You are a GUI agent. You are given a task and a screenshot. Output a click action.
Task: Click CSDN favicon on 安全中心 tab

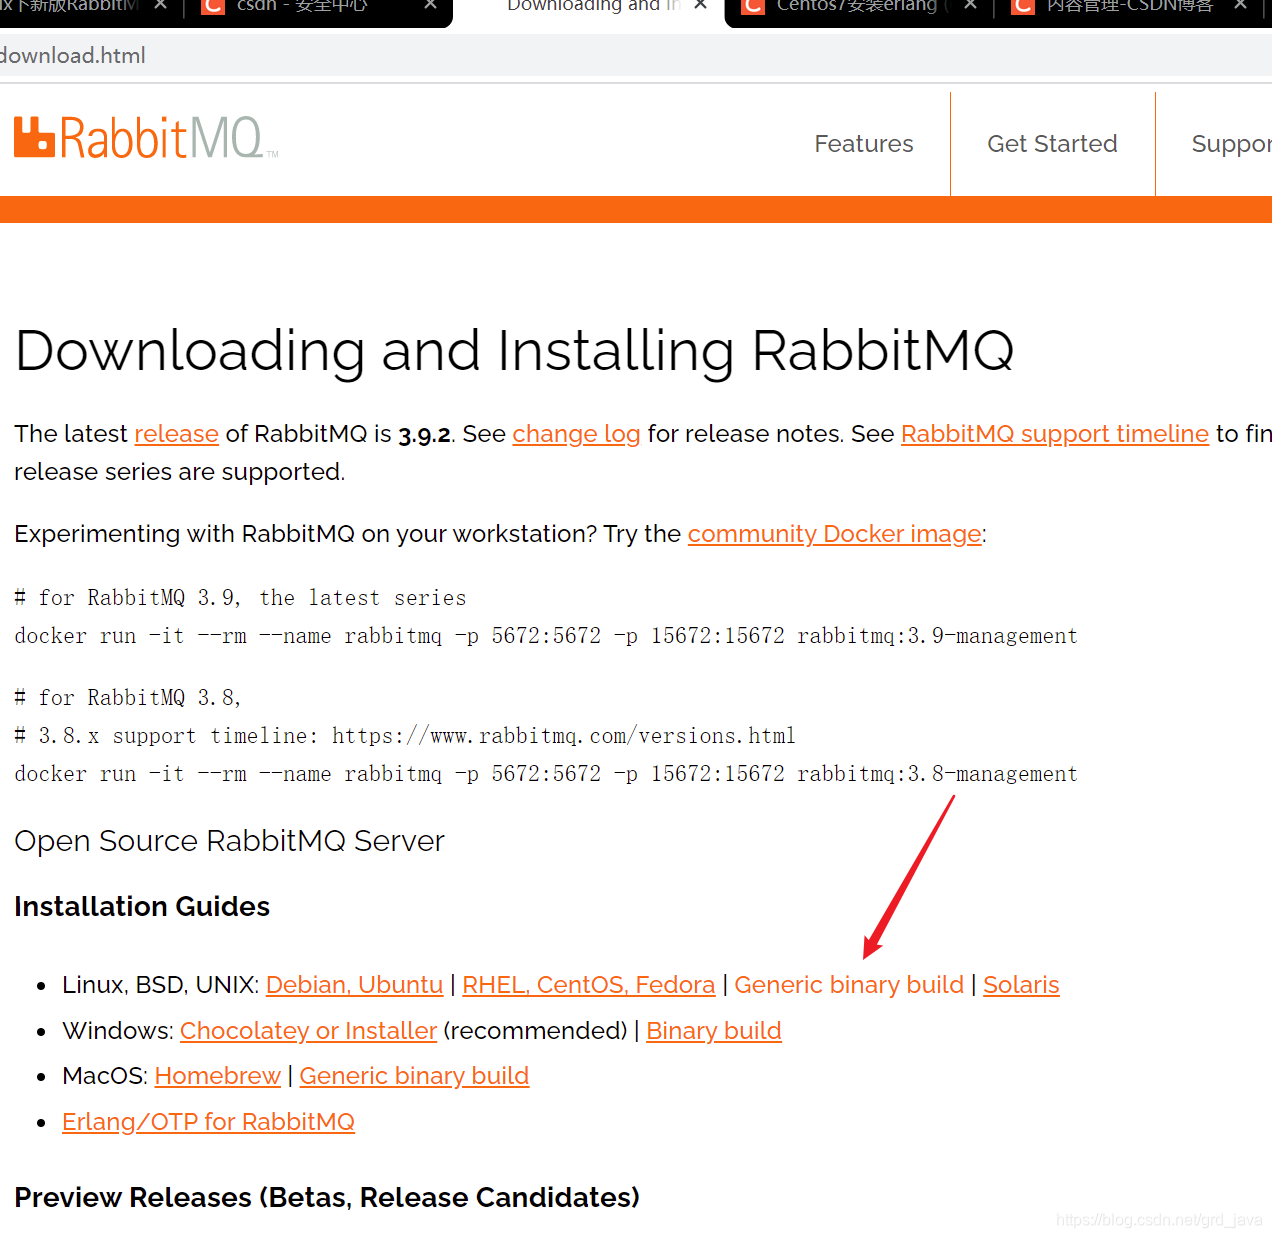[213, 6]
